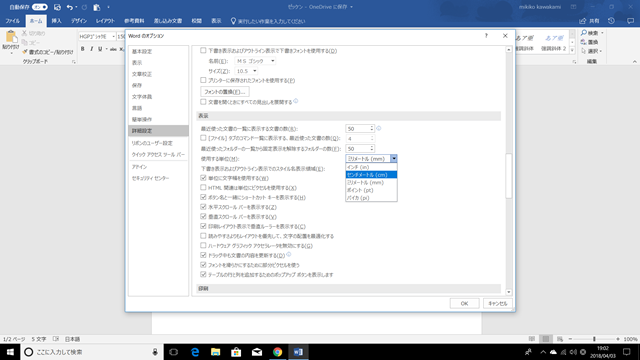This screenshot has height=360, width=640.
Task: Toggle the AutoSave (自動保存) switch
Action: coord(40,7)
